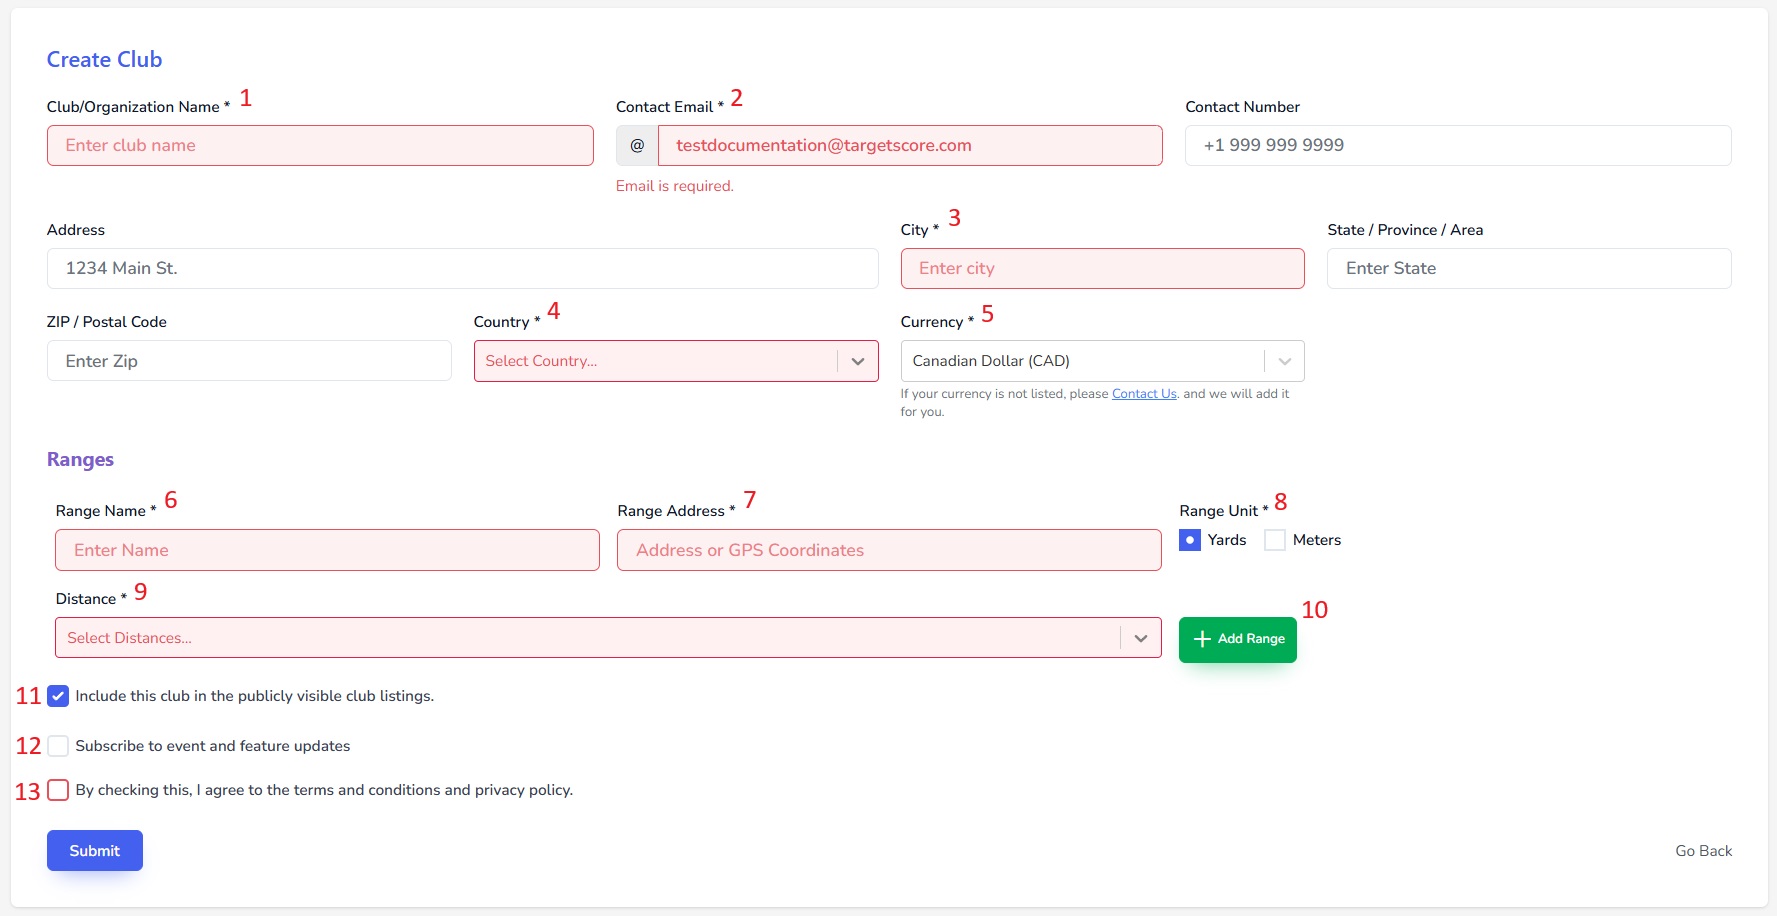Click the Add Range button
The width and height of the screenshot is (1777, 916).
(1237, 639)
